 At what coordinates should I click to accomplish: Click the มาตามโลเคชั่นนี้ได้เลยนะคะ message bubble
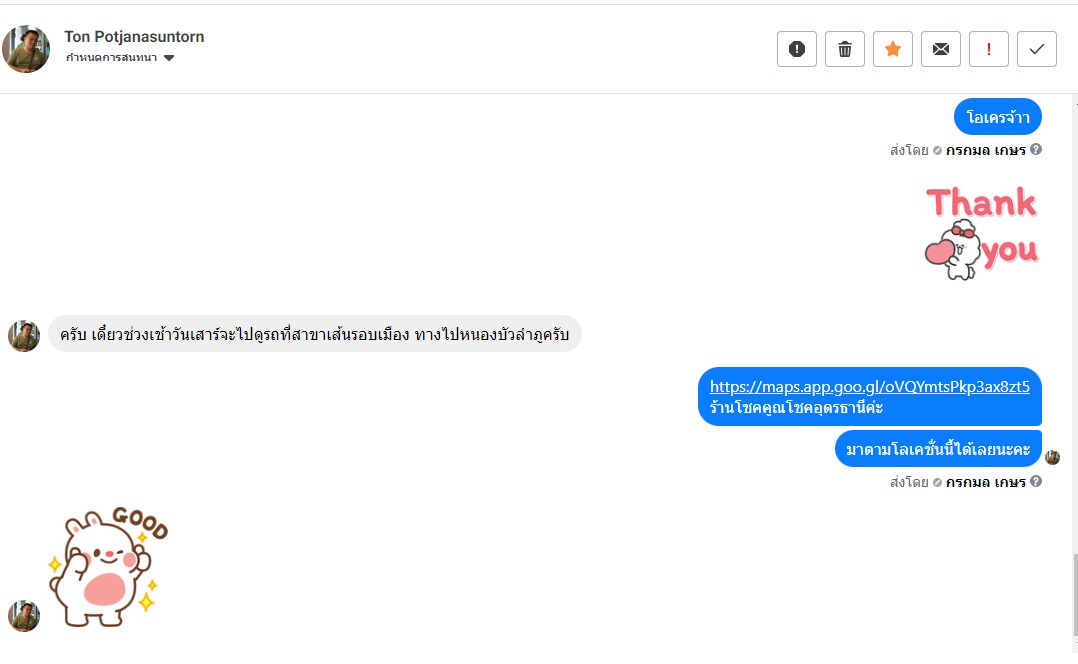(x=938, y=449)
